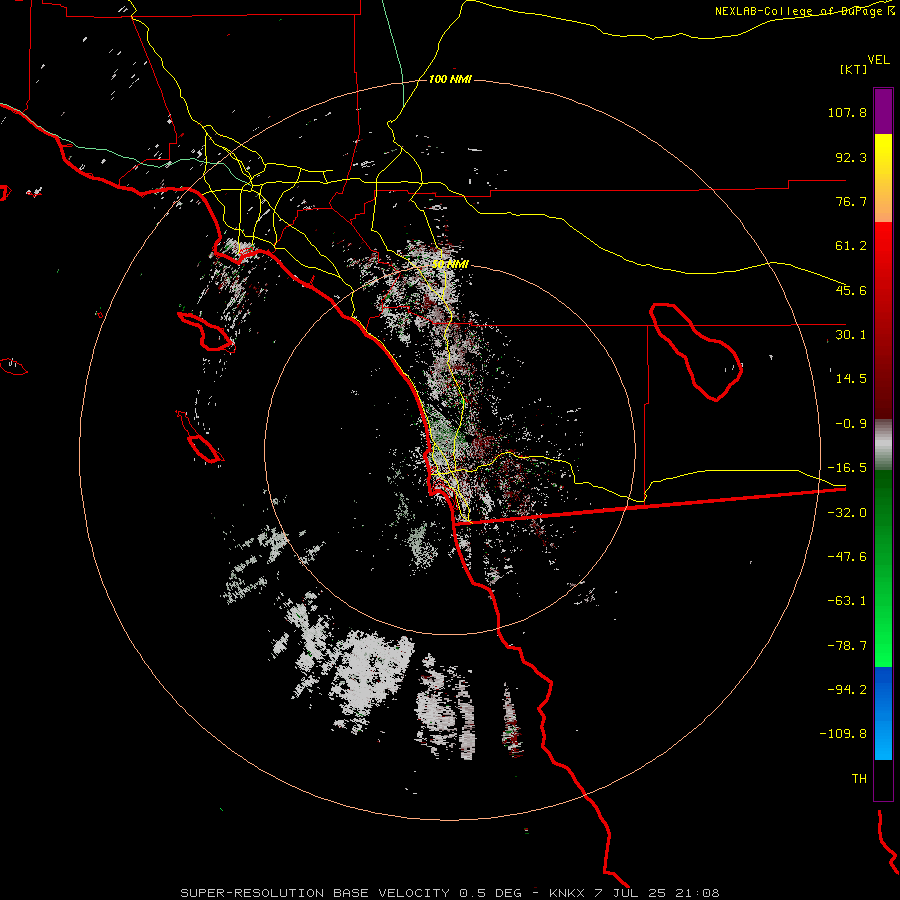This screenshot has height=900, width=900.
Task: Select the -0.9 legend value
Action: tap(851, 424)
